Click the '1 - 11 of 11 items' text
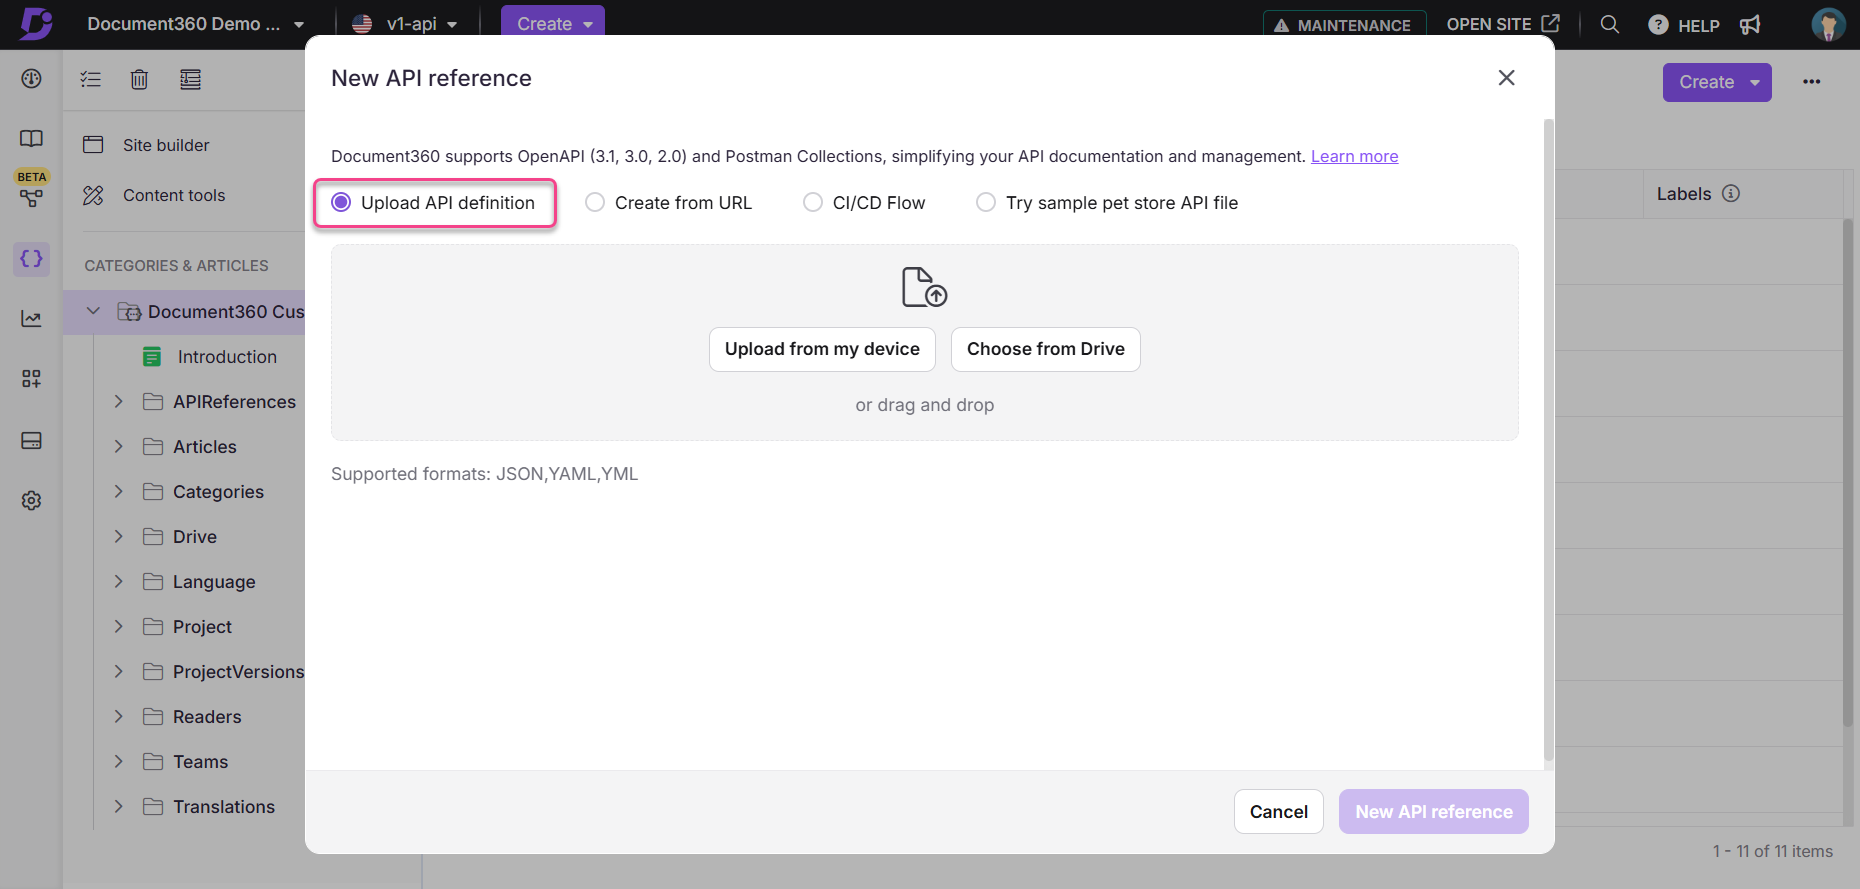This screenshot has height=889, width=1860. (1772, 851)
